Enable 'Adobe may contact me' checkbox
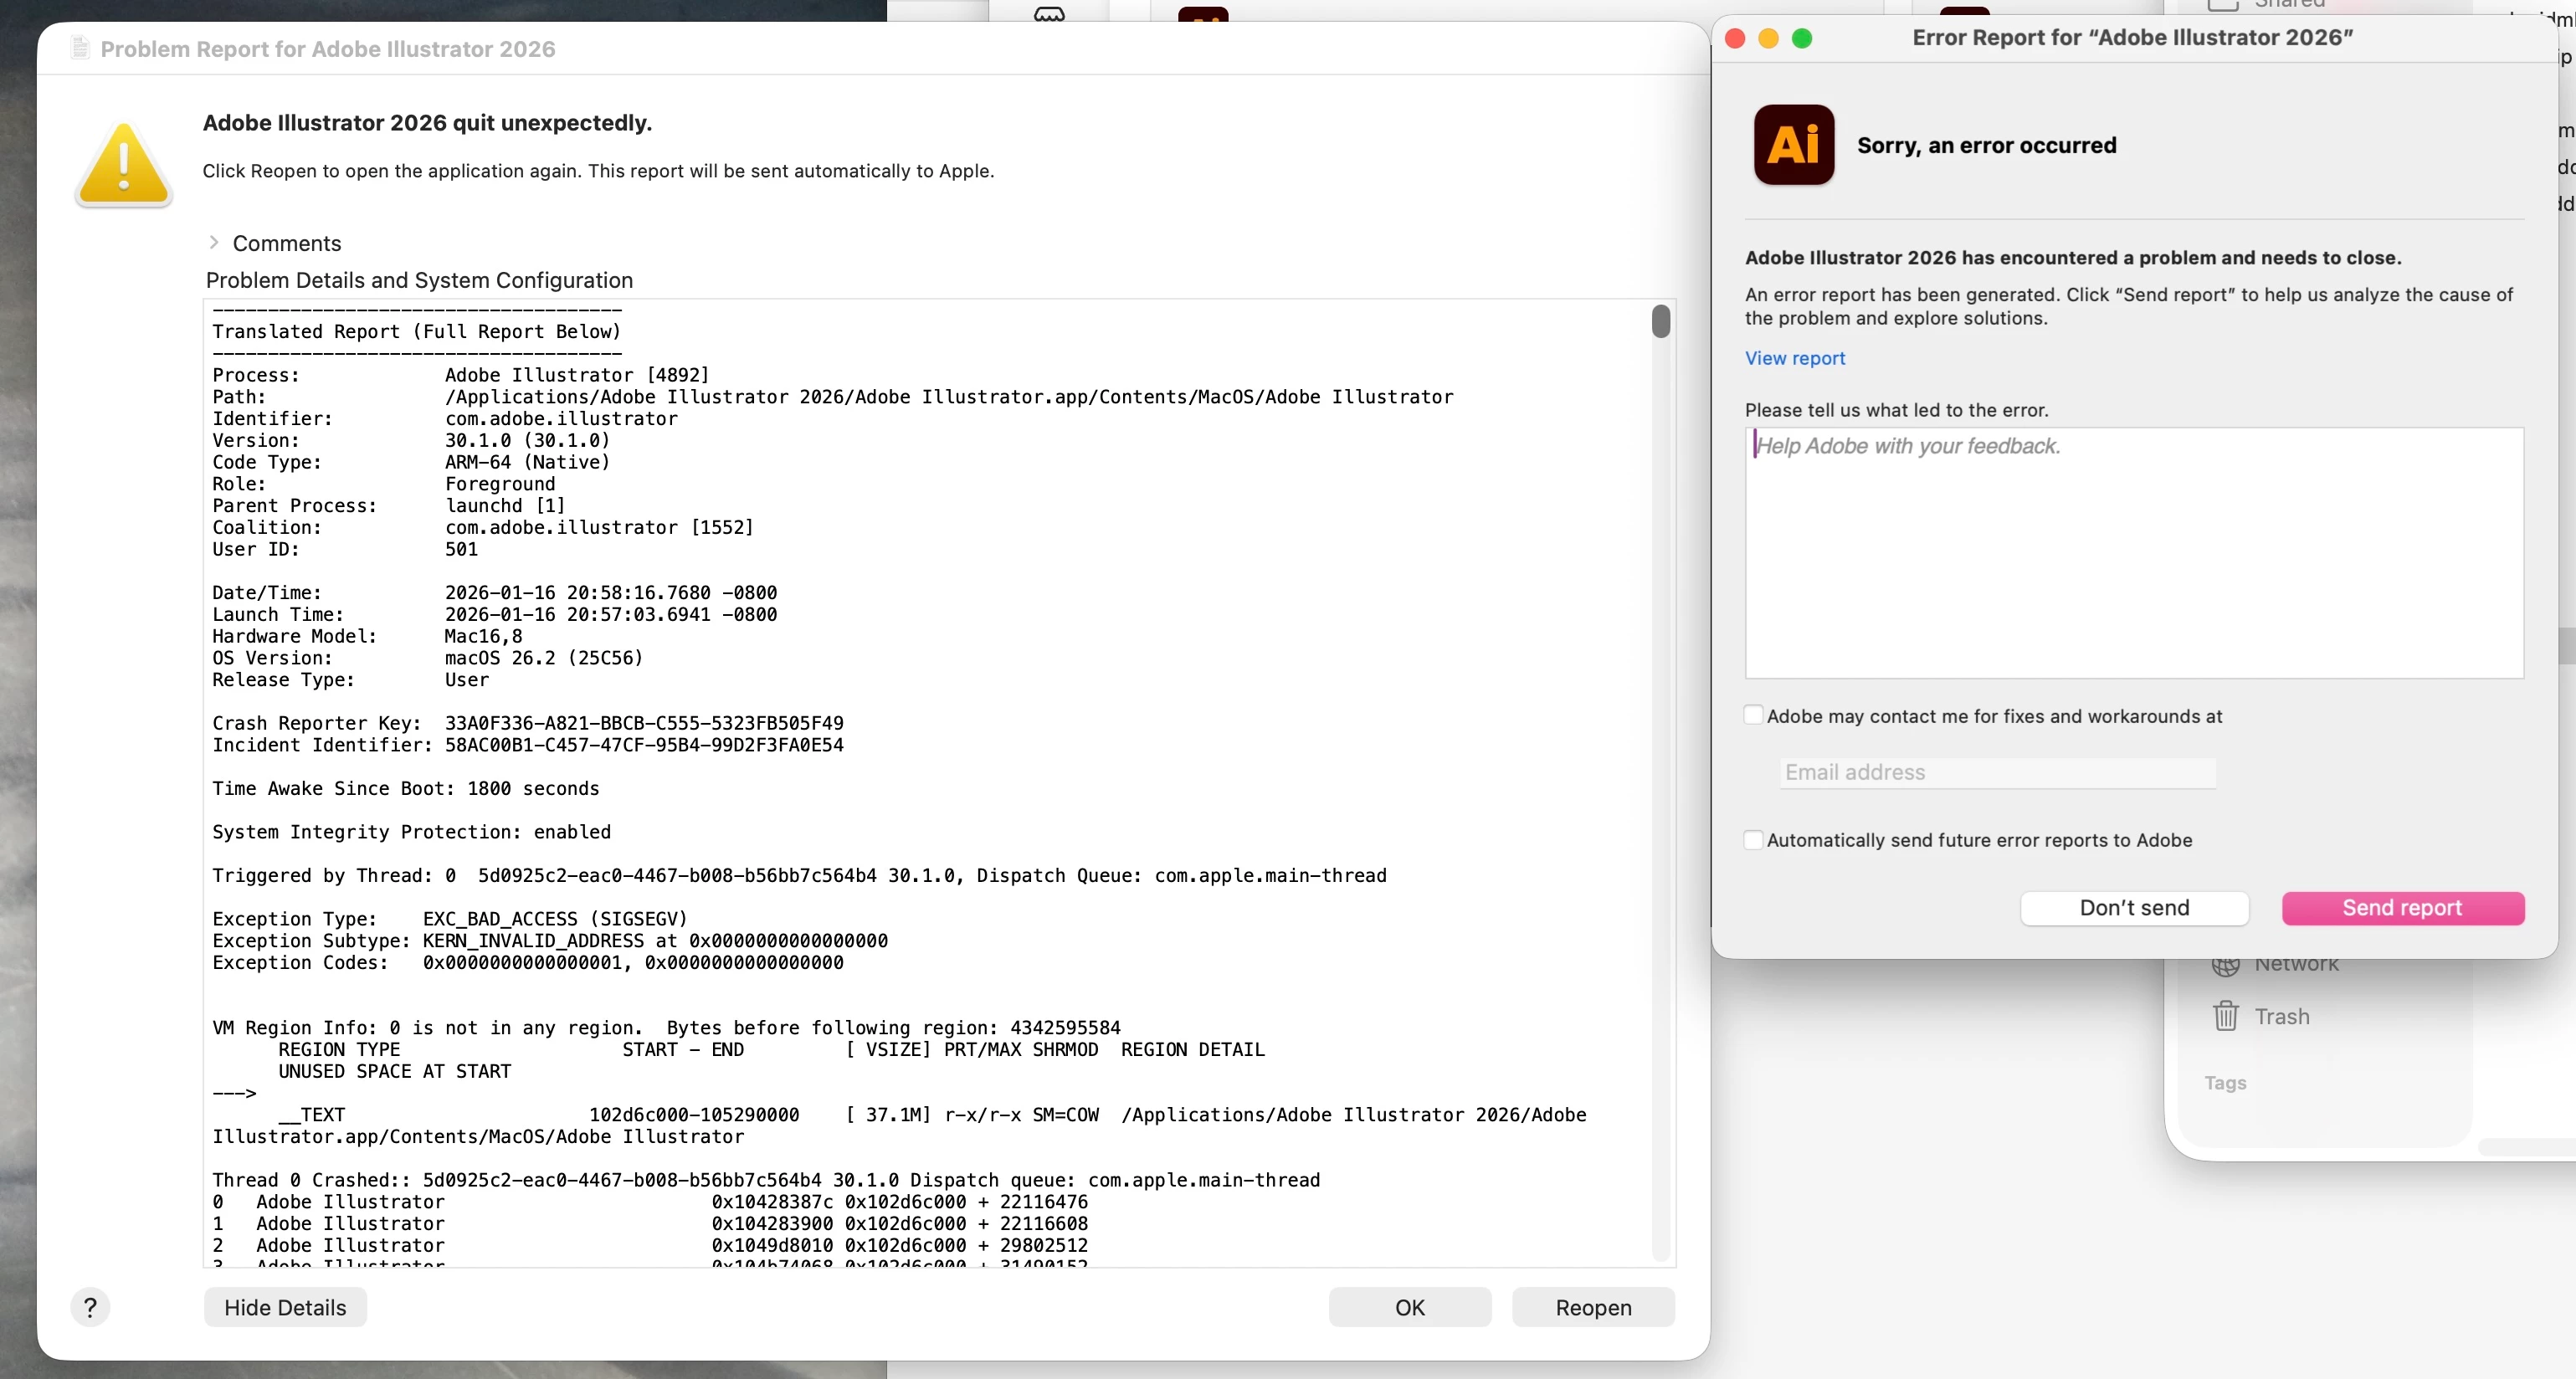 coord(1753,715)
